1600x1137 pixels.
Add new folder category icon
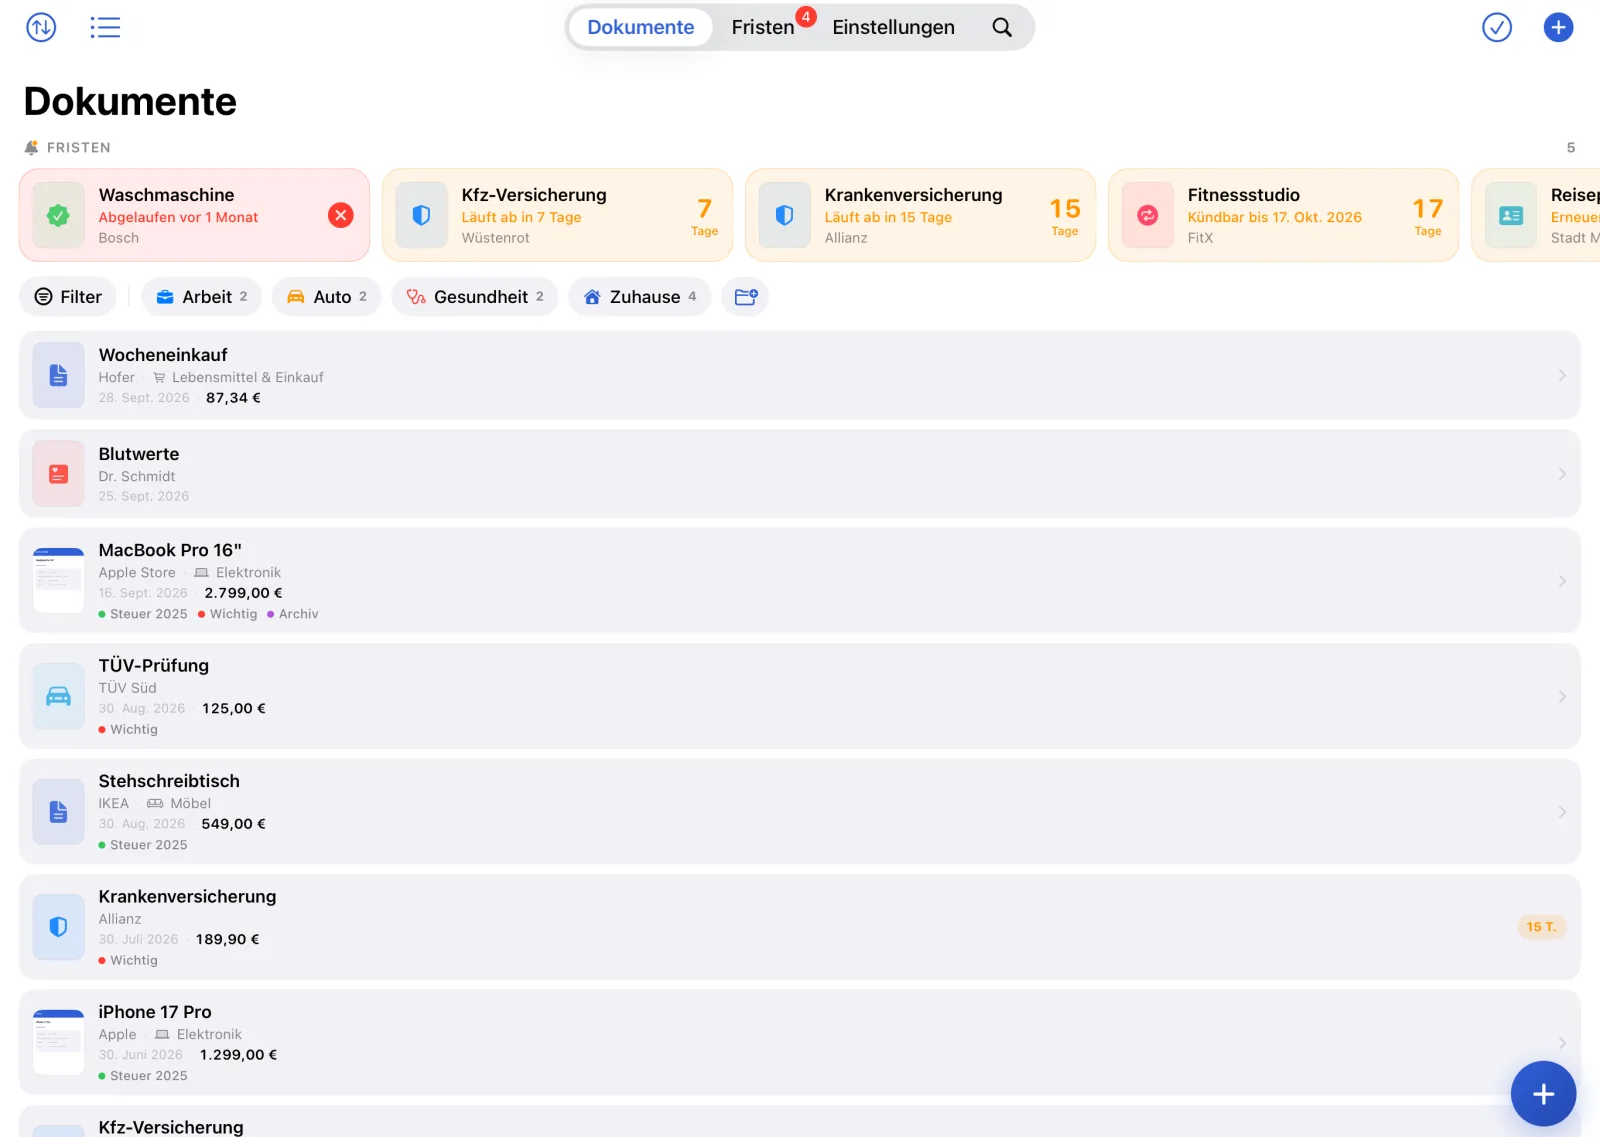pos(746,297)
